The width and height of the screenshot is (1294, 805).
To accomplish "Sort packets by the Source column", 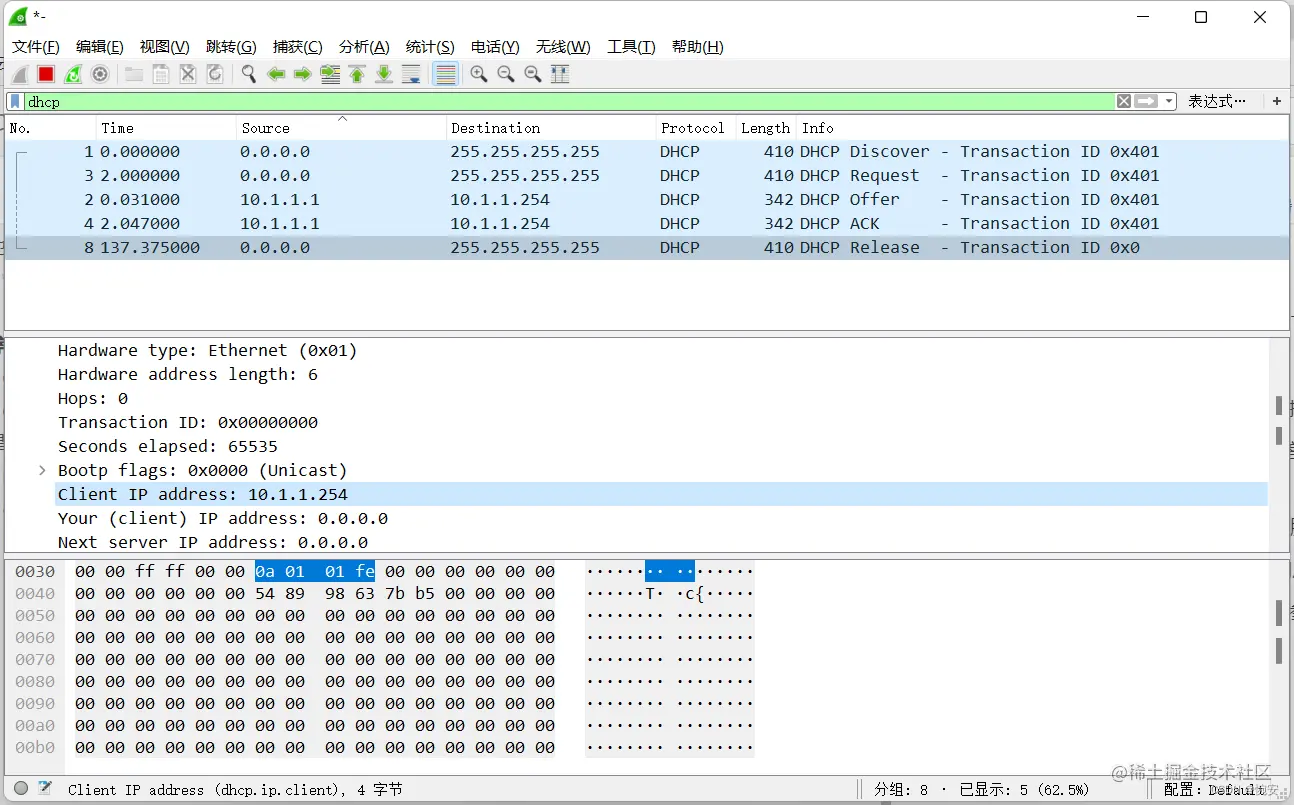I will tap(341, 128).
